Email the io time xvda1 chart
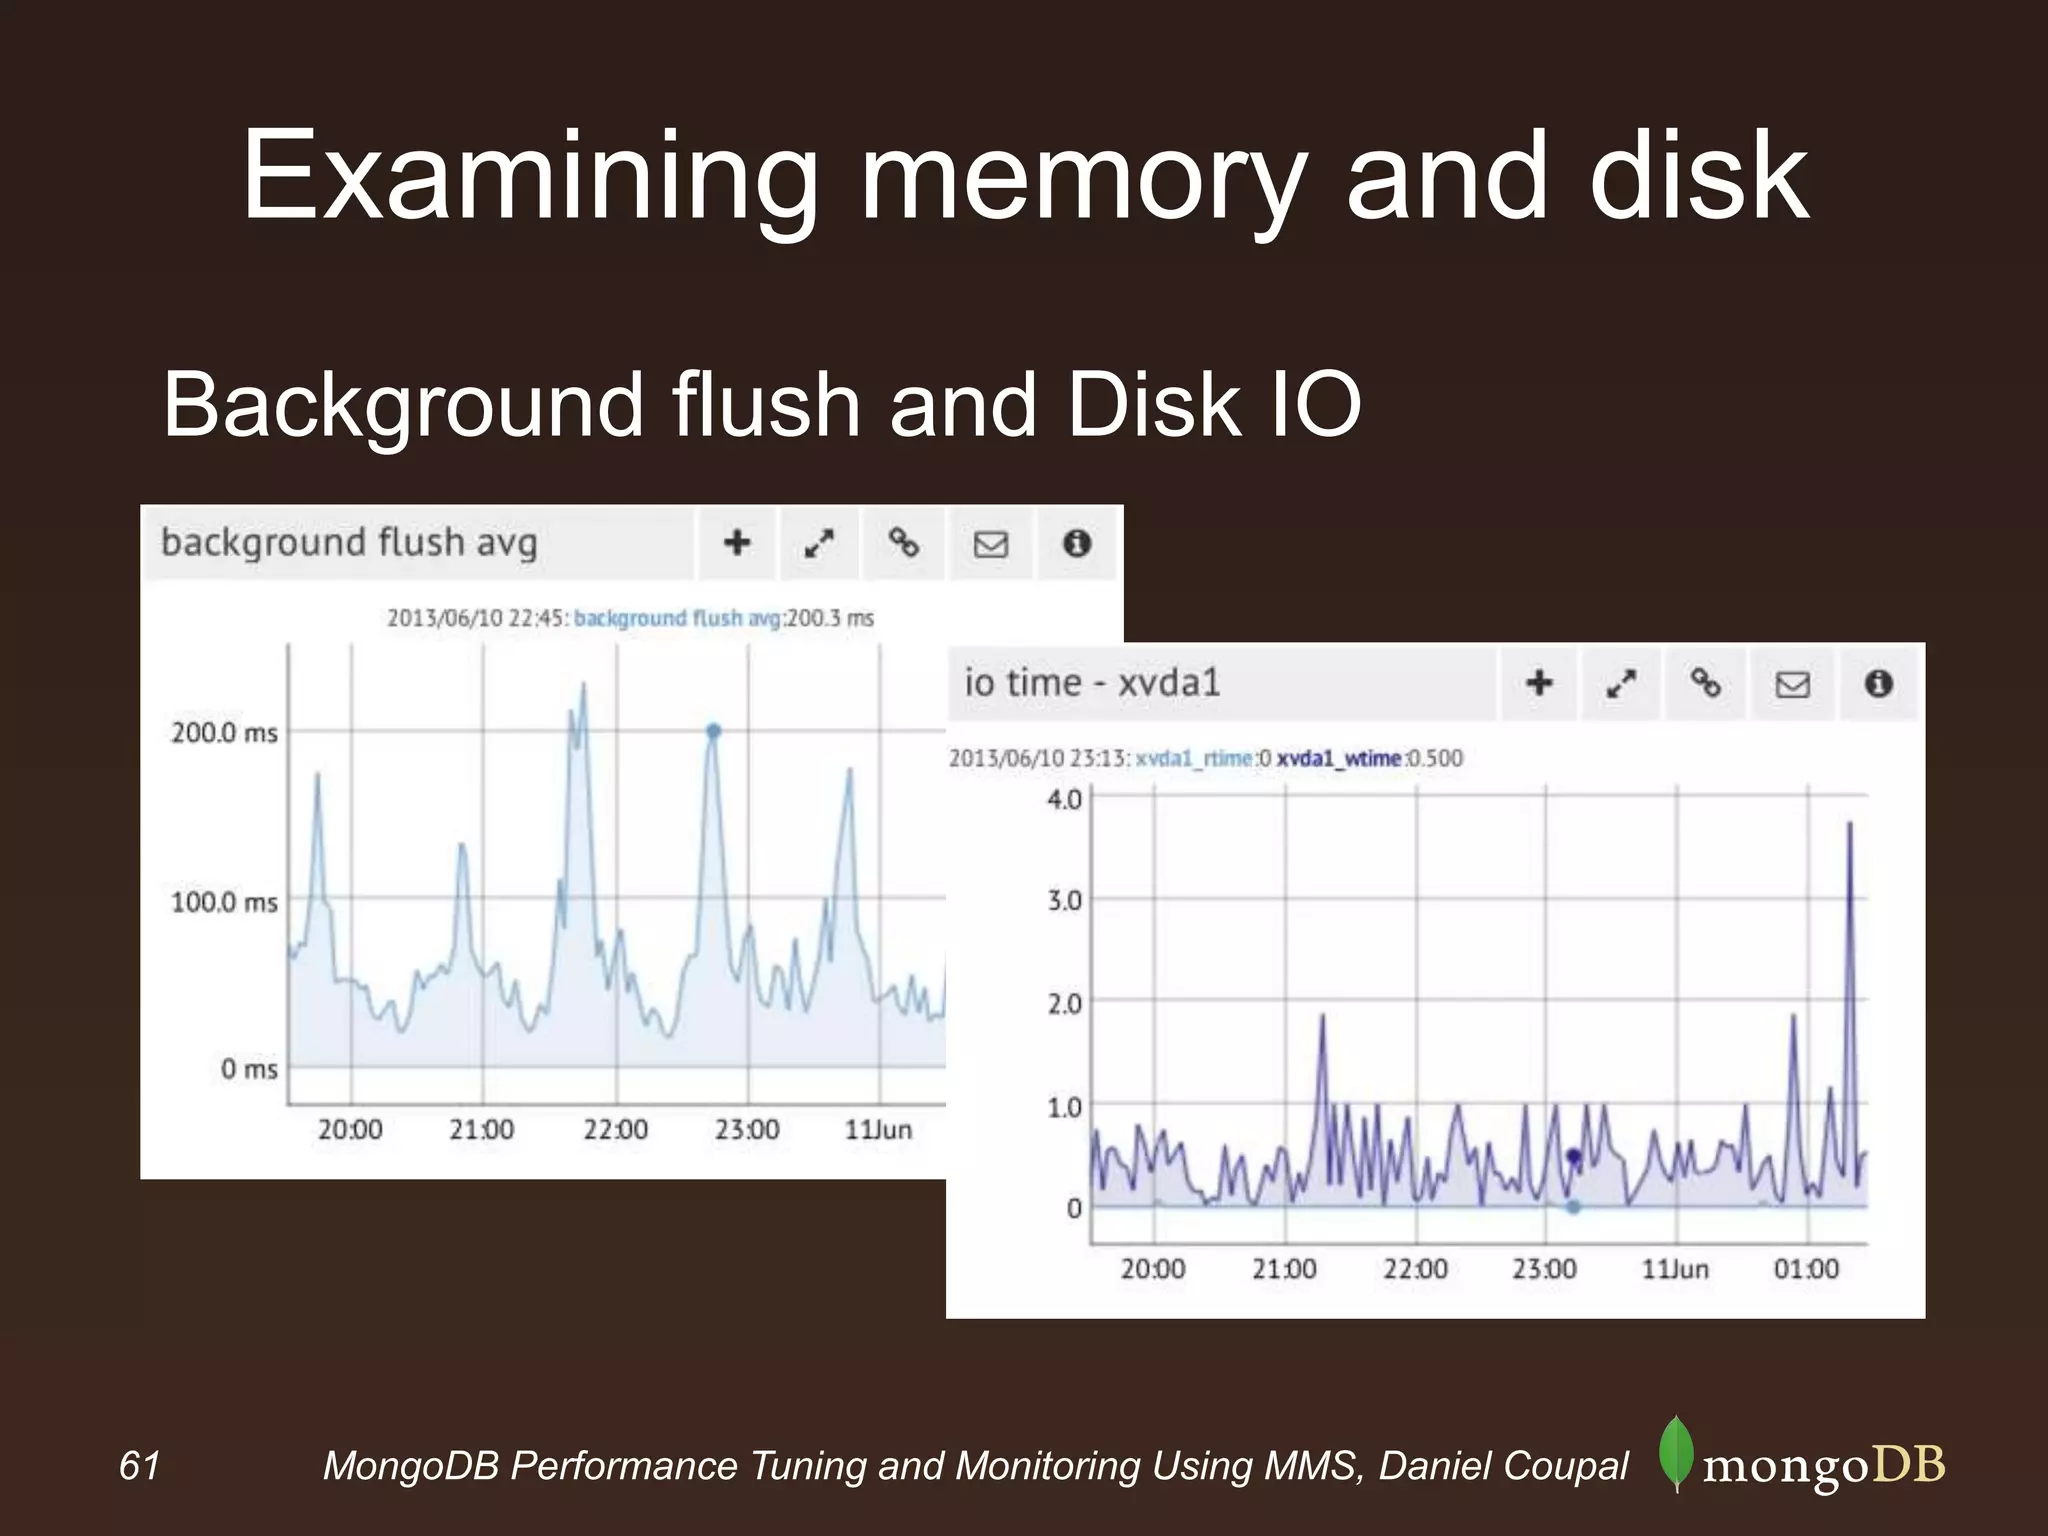 tap(1792, 683)
